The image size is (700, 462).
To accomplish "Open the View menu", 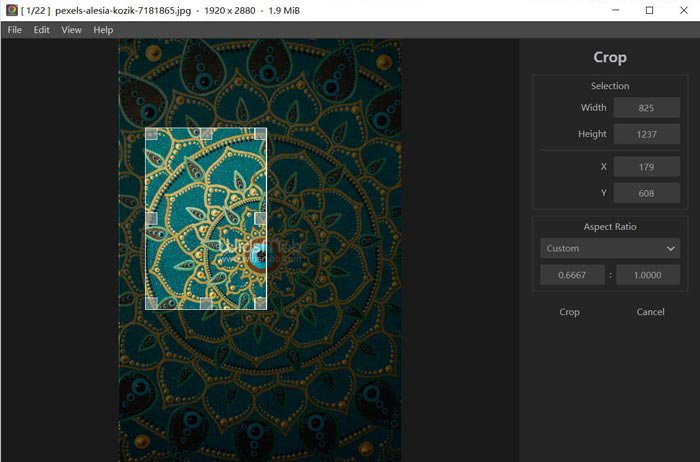I will [x=71, y=30].
